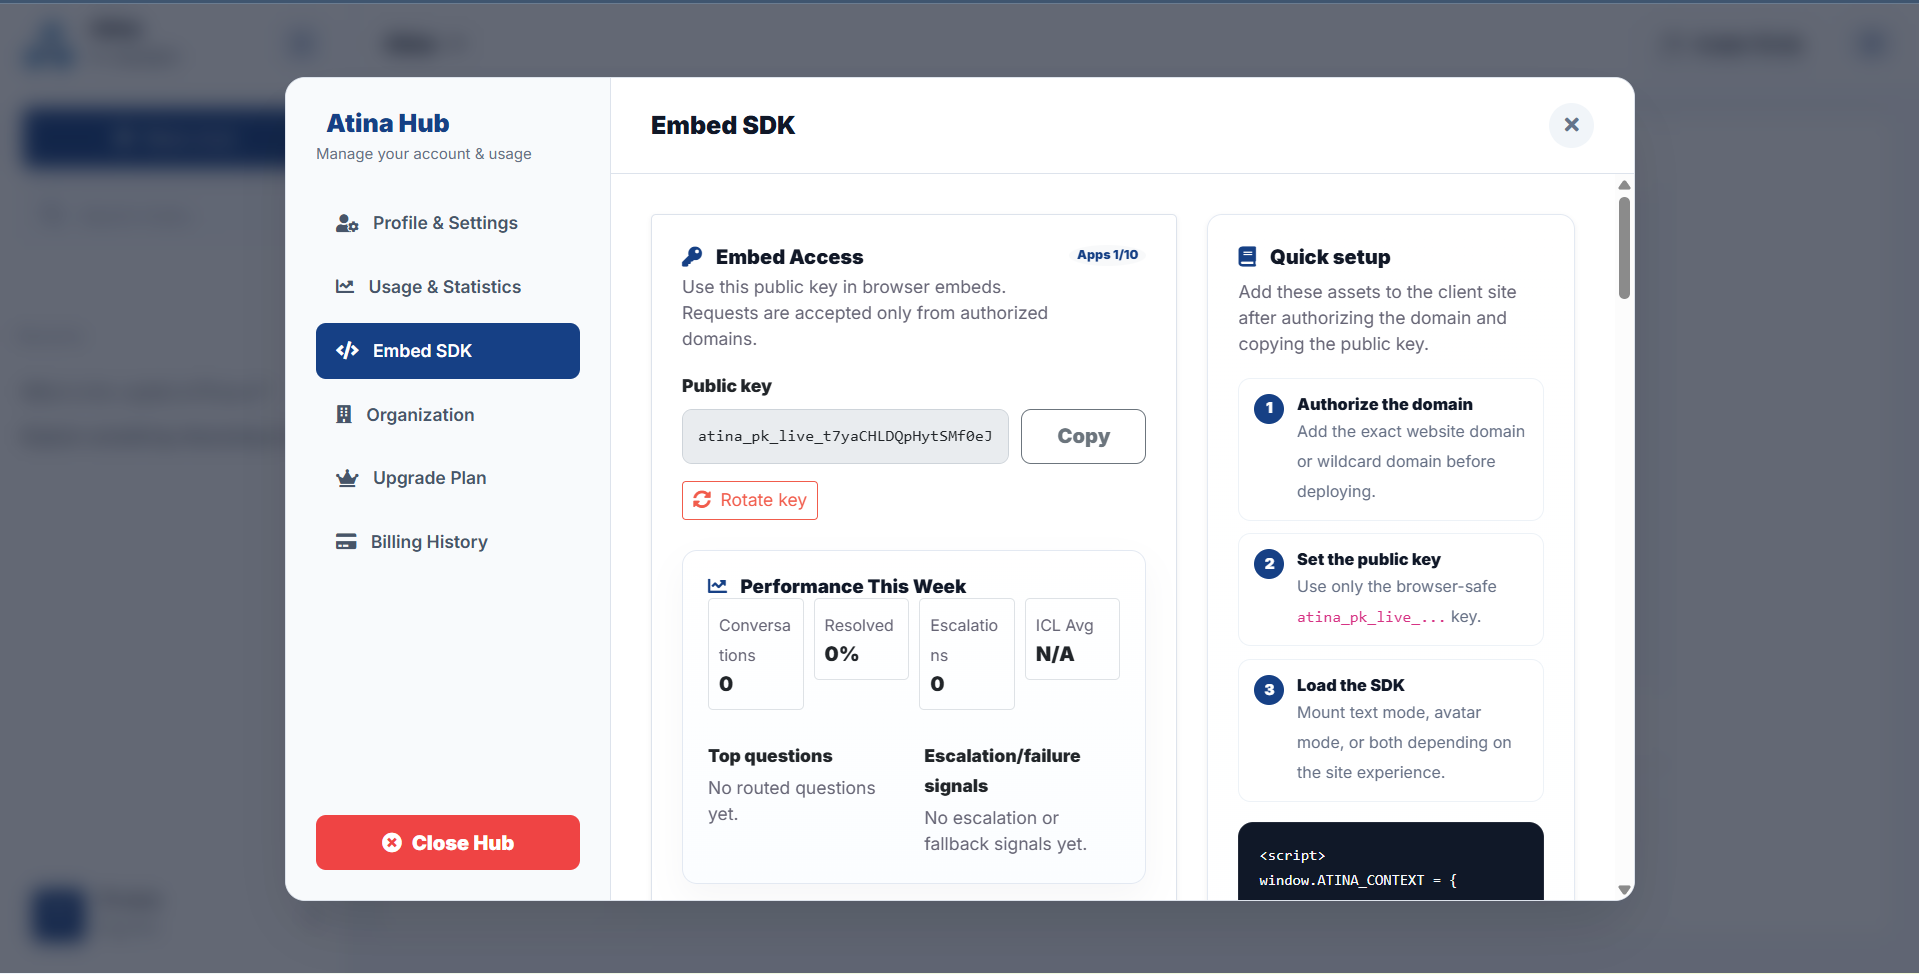Click step 2 Set the public key
Screen dimensions: 1919x974
1391,589
